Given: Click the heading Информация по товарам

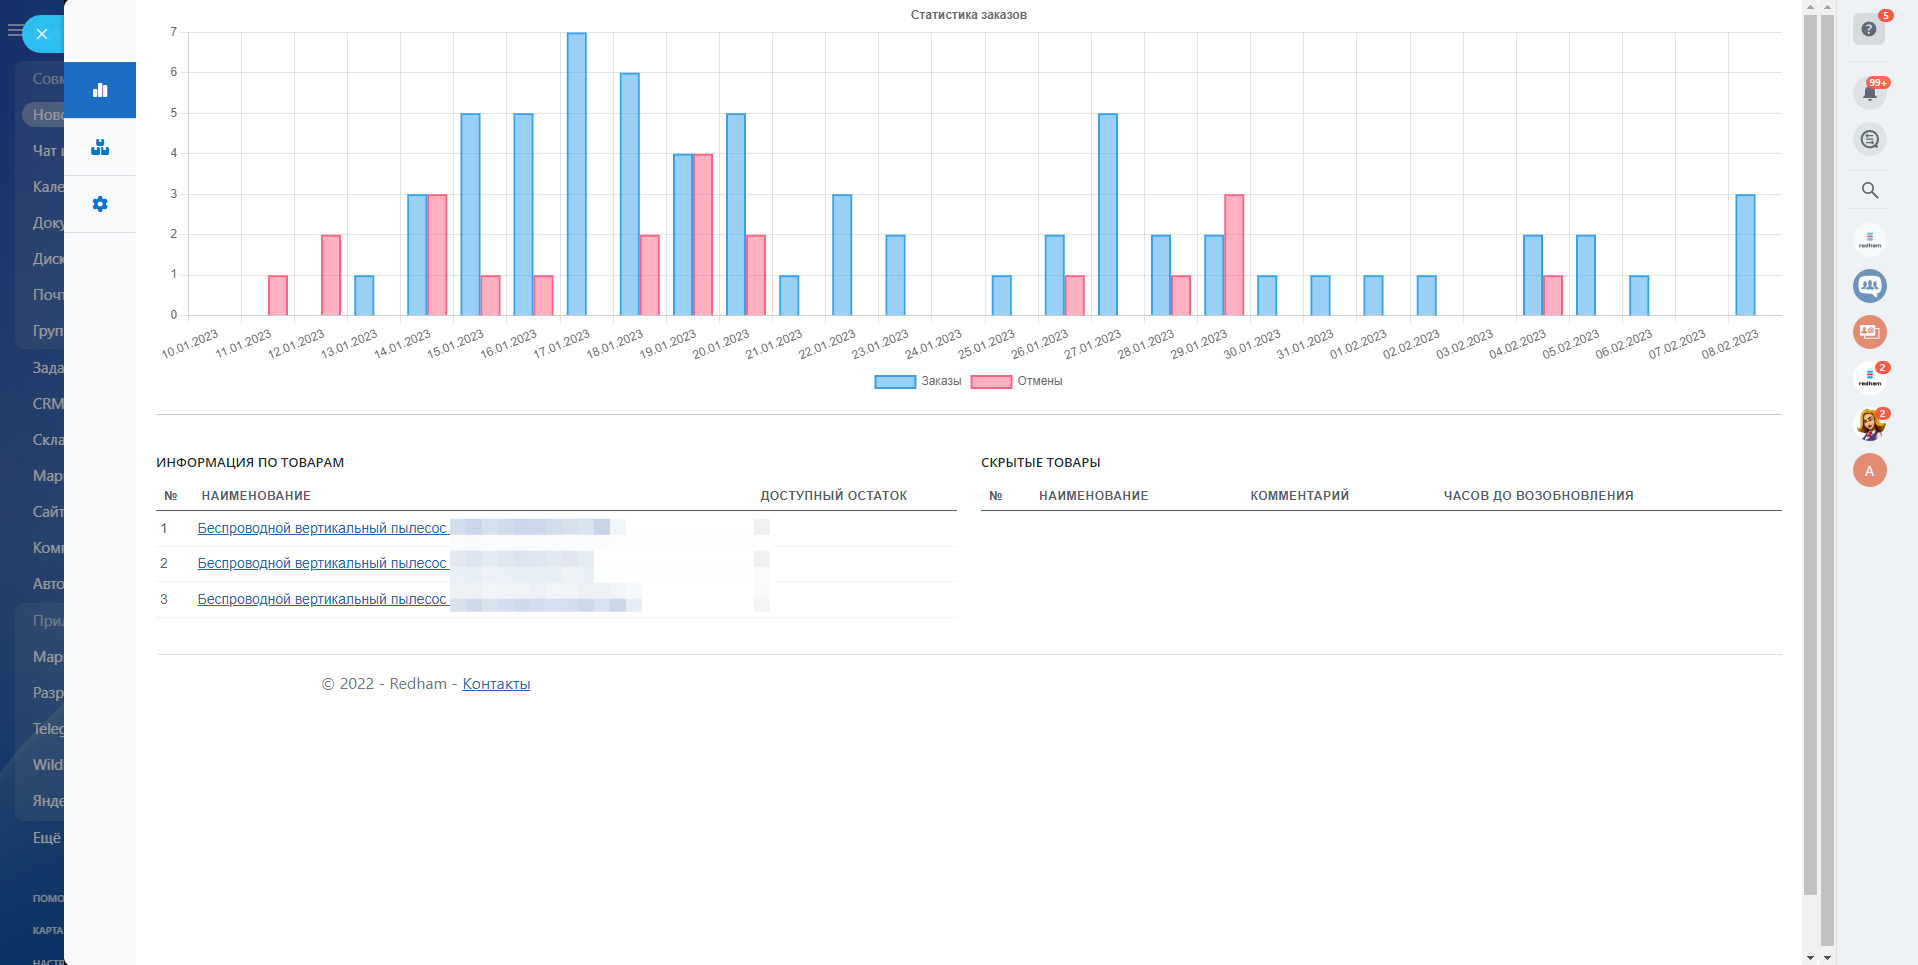Looking at the screenshot, I should (250, 463).
